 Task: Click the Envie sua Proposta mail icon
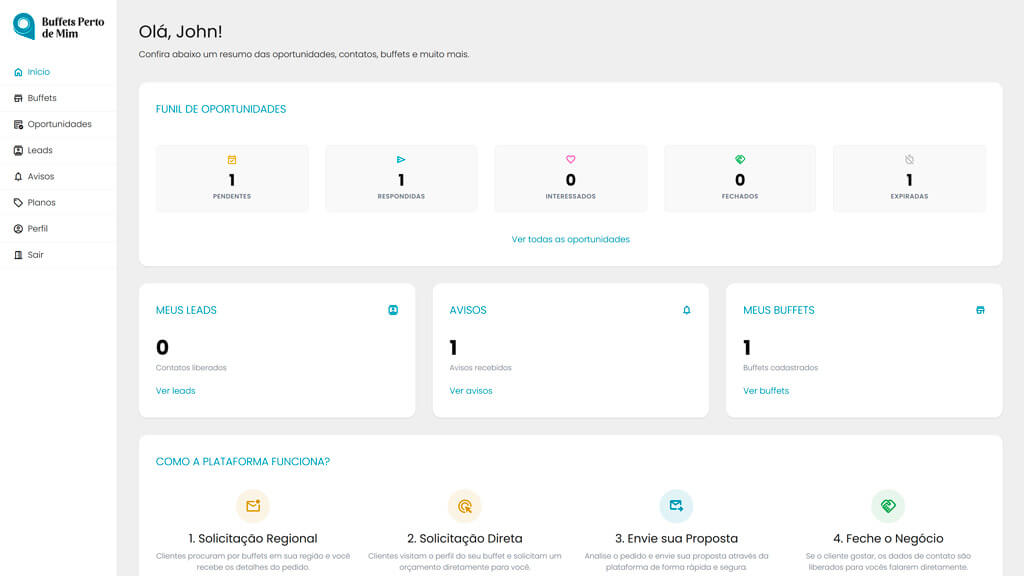tap(676, 506)
